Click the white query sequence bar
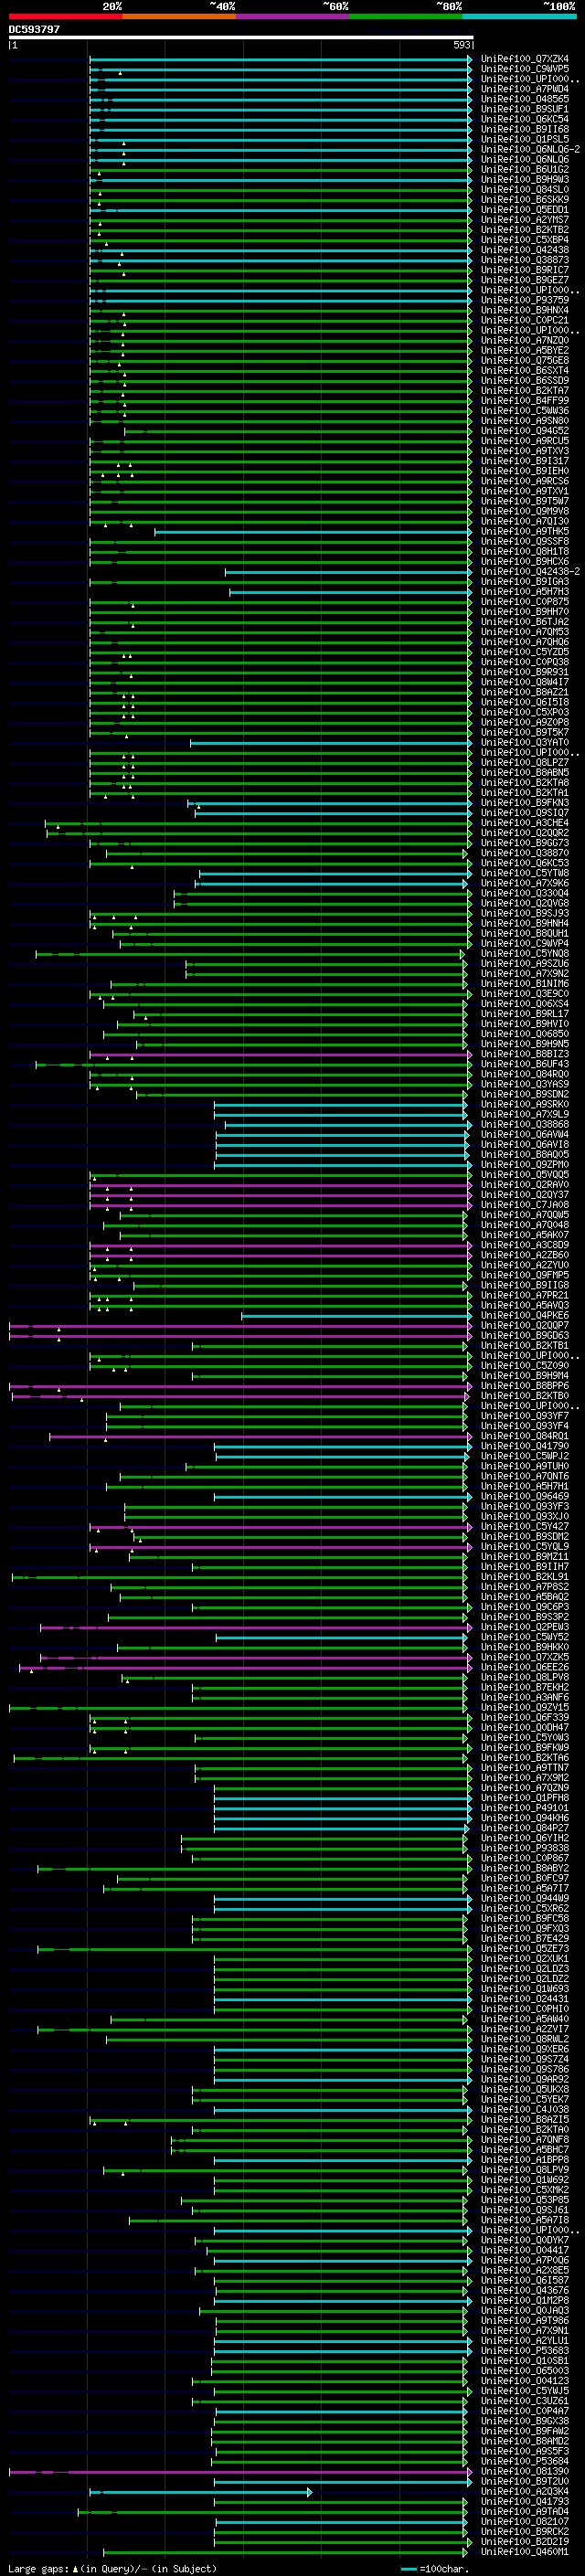The height and width of the screenshot is (2576, 585). 241,38
